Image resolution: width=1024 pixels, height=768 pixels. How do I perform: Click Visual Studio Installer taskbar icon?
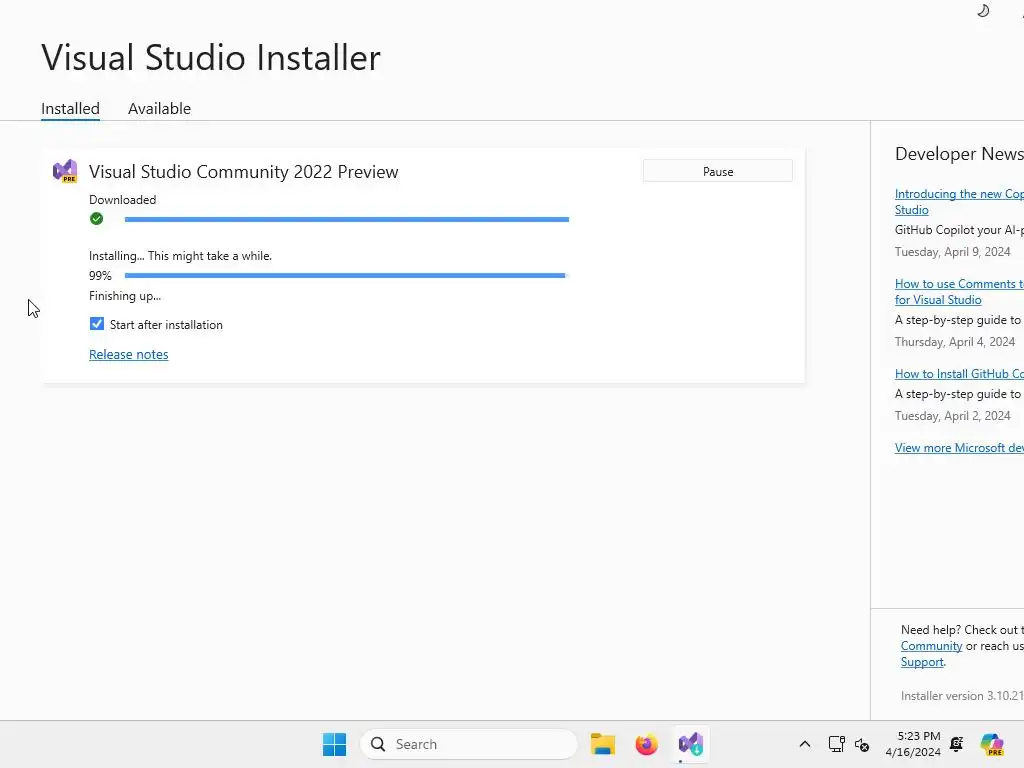tap(690, 744)
